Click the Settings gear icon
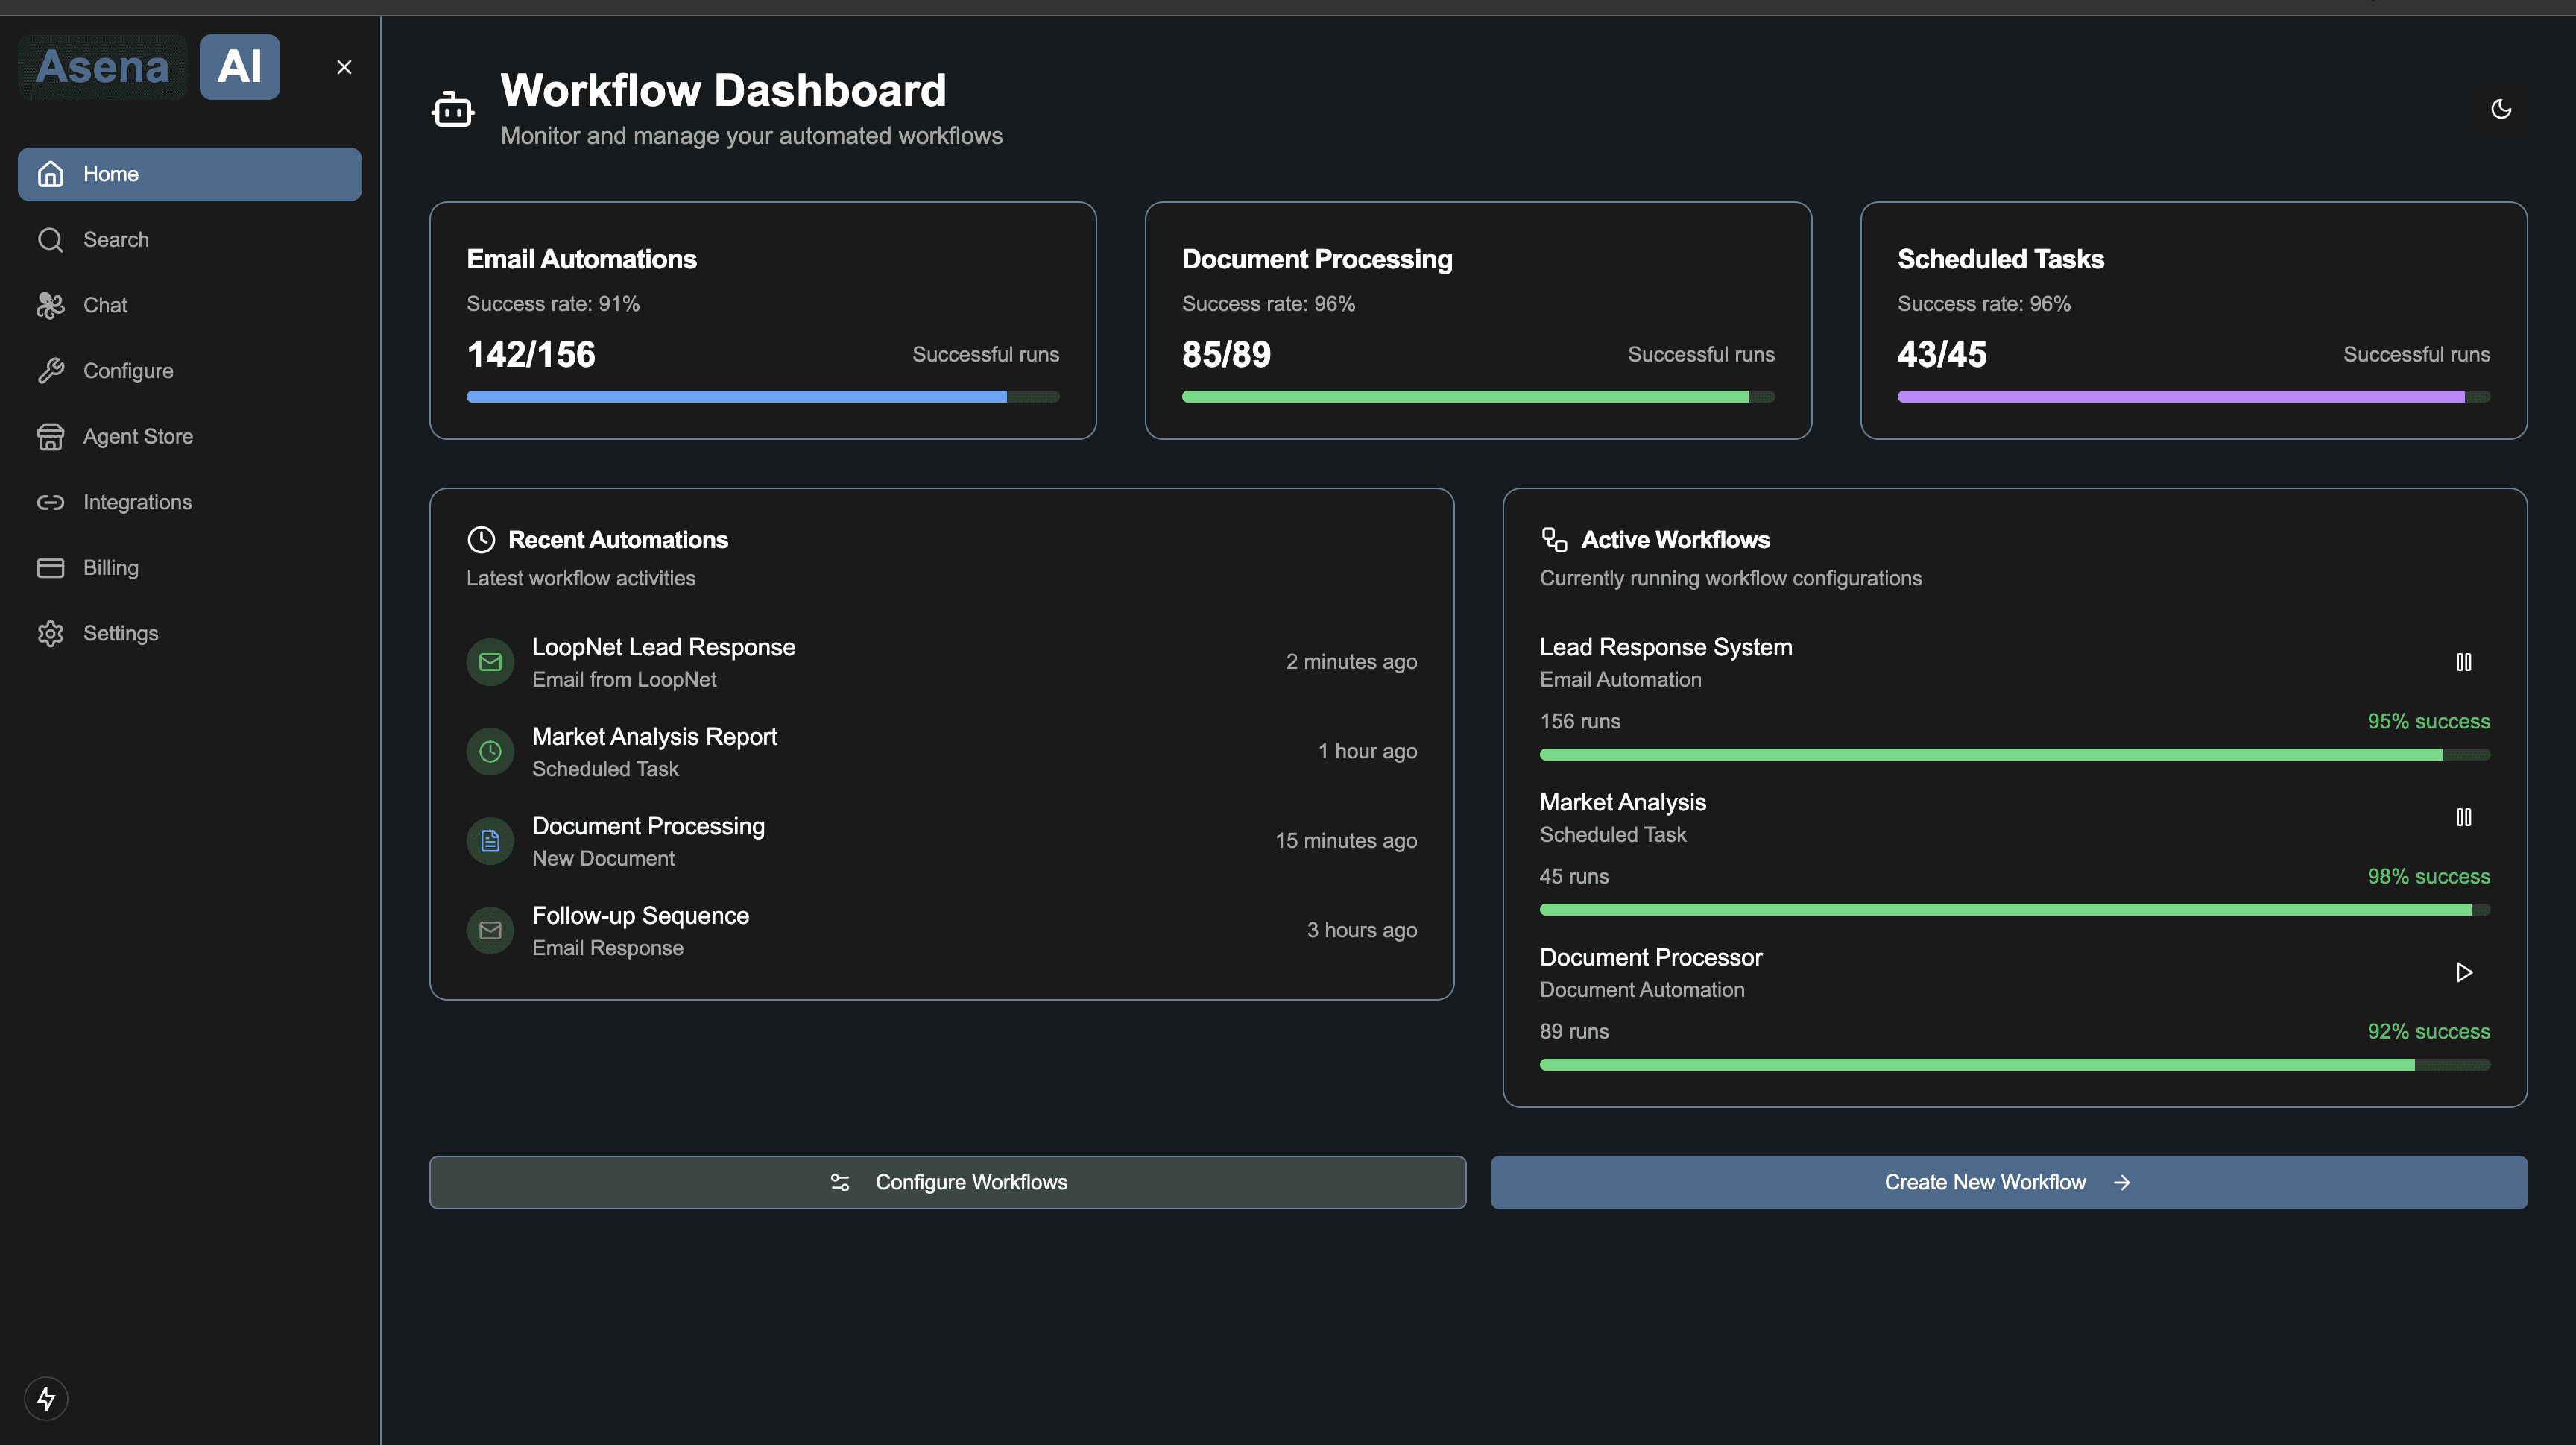 point(50,634)
